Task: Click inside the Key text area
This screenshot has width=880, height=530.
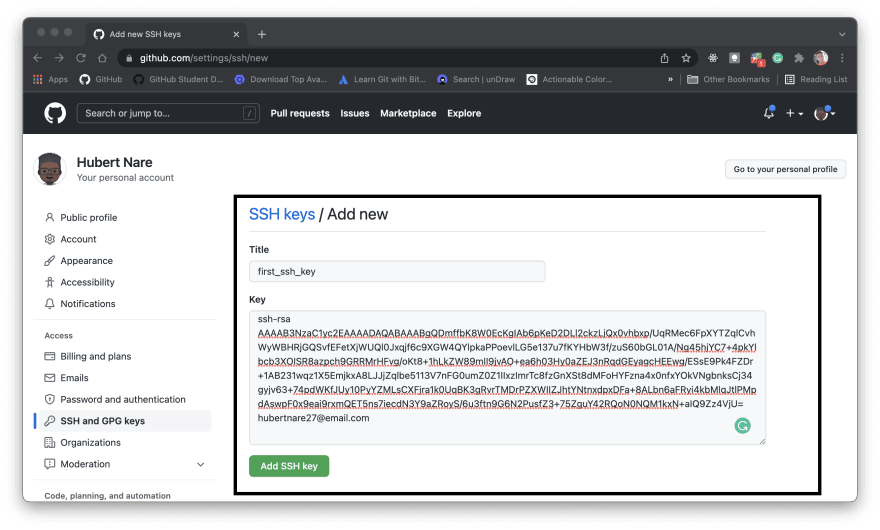Action: (x=507, y=377)
